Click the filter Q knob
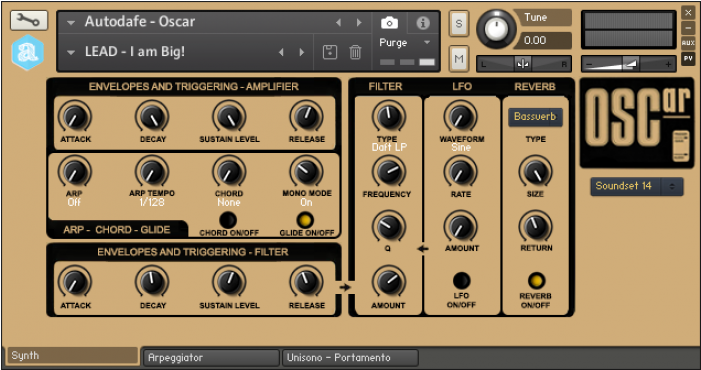 pyautogui.click(x=389, y=227)
